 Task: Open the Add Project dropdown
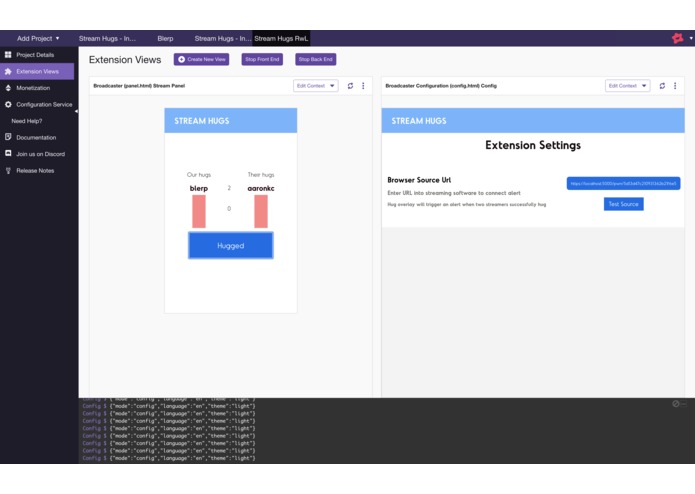coord(38,39)
